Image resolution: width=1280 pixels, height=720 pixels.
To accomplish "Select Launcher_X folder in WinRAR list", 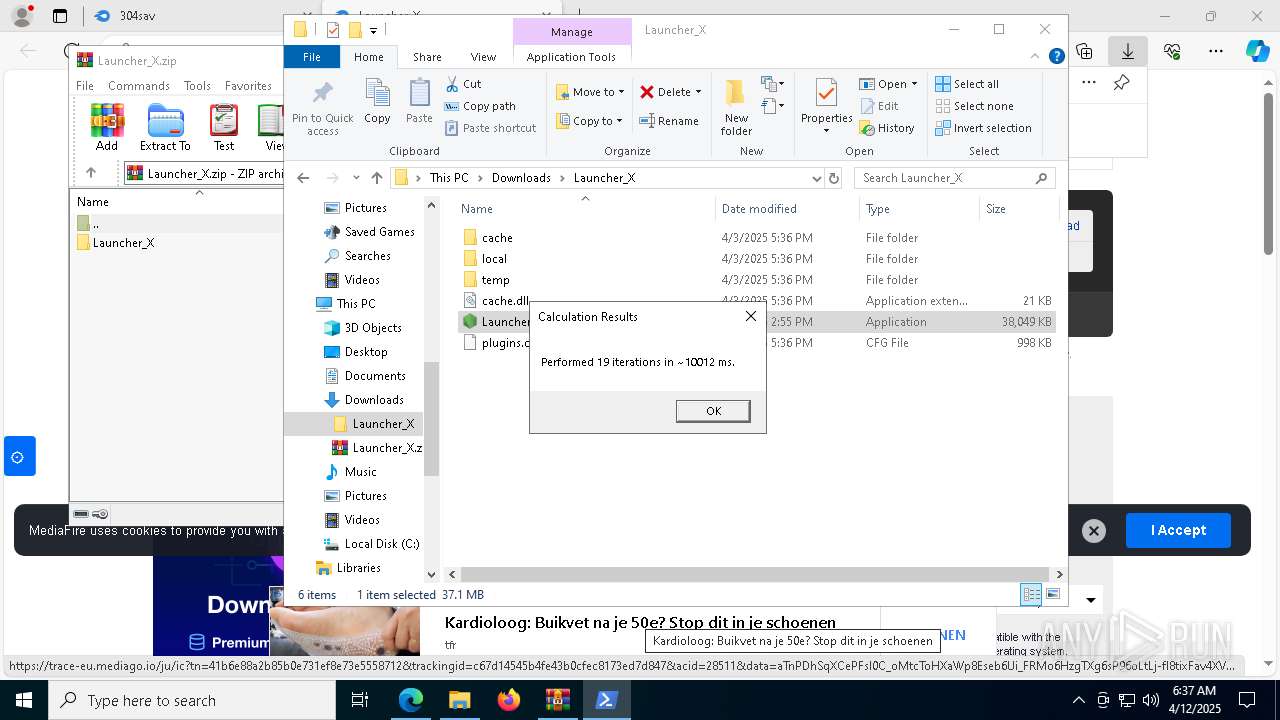I will (x=115, y=243).
